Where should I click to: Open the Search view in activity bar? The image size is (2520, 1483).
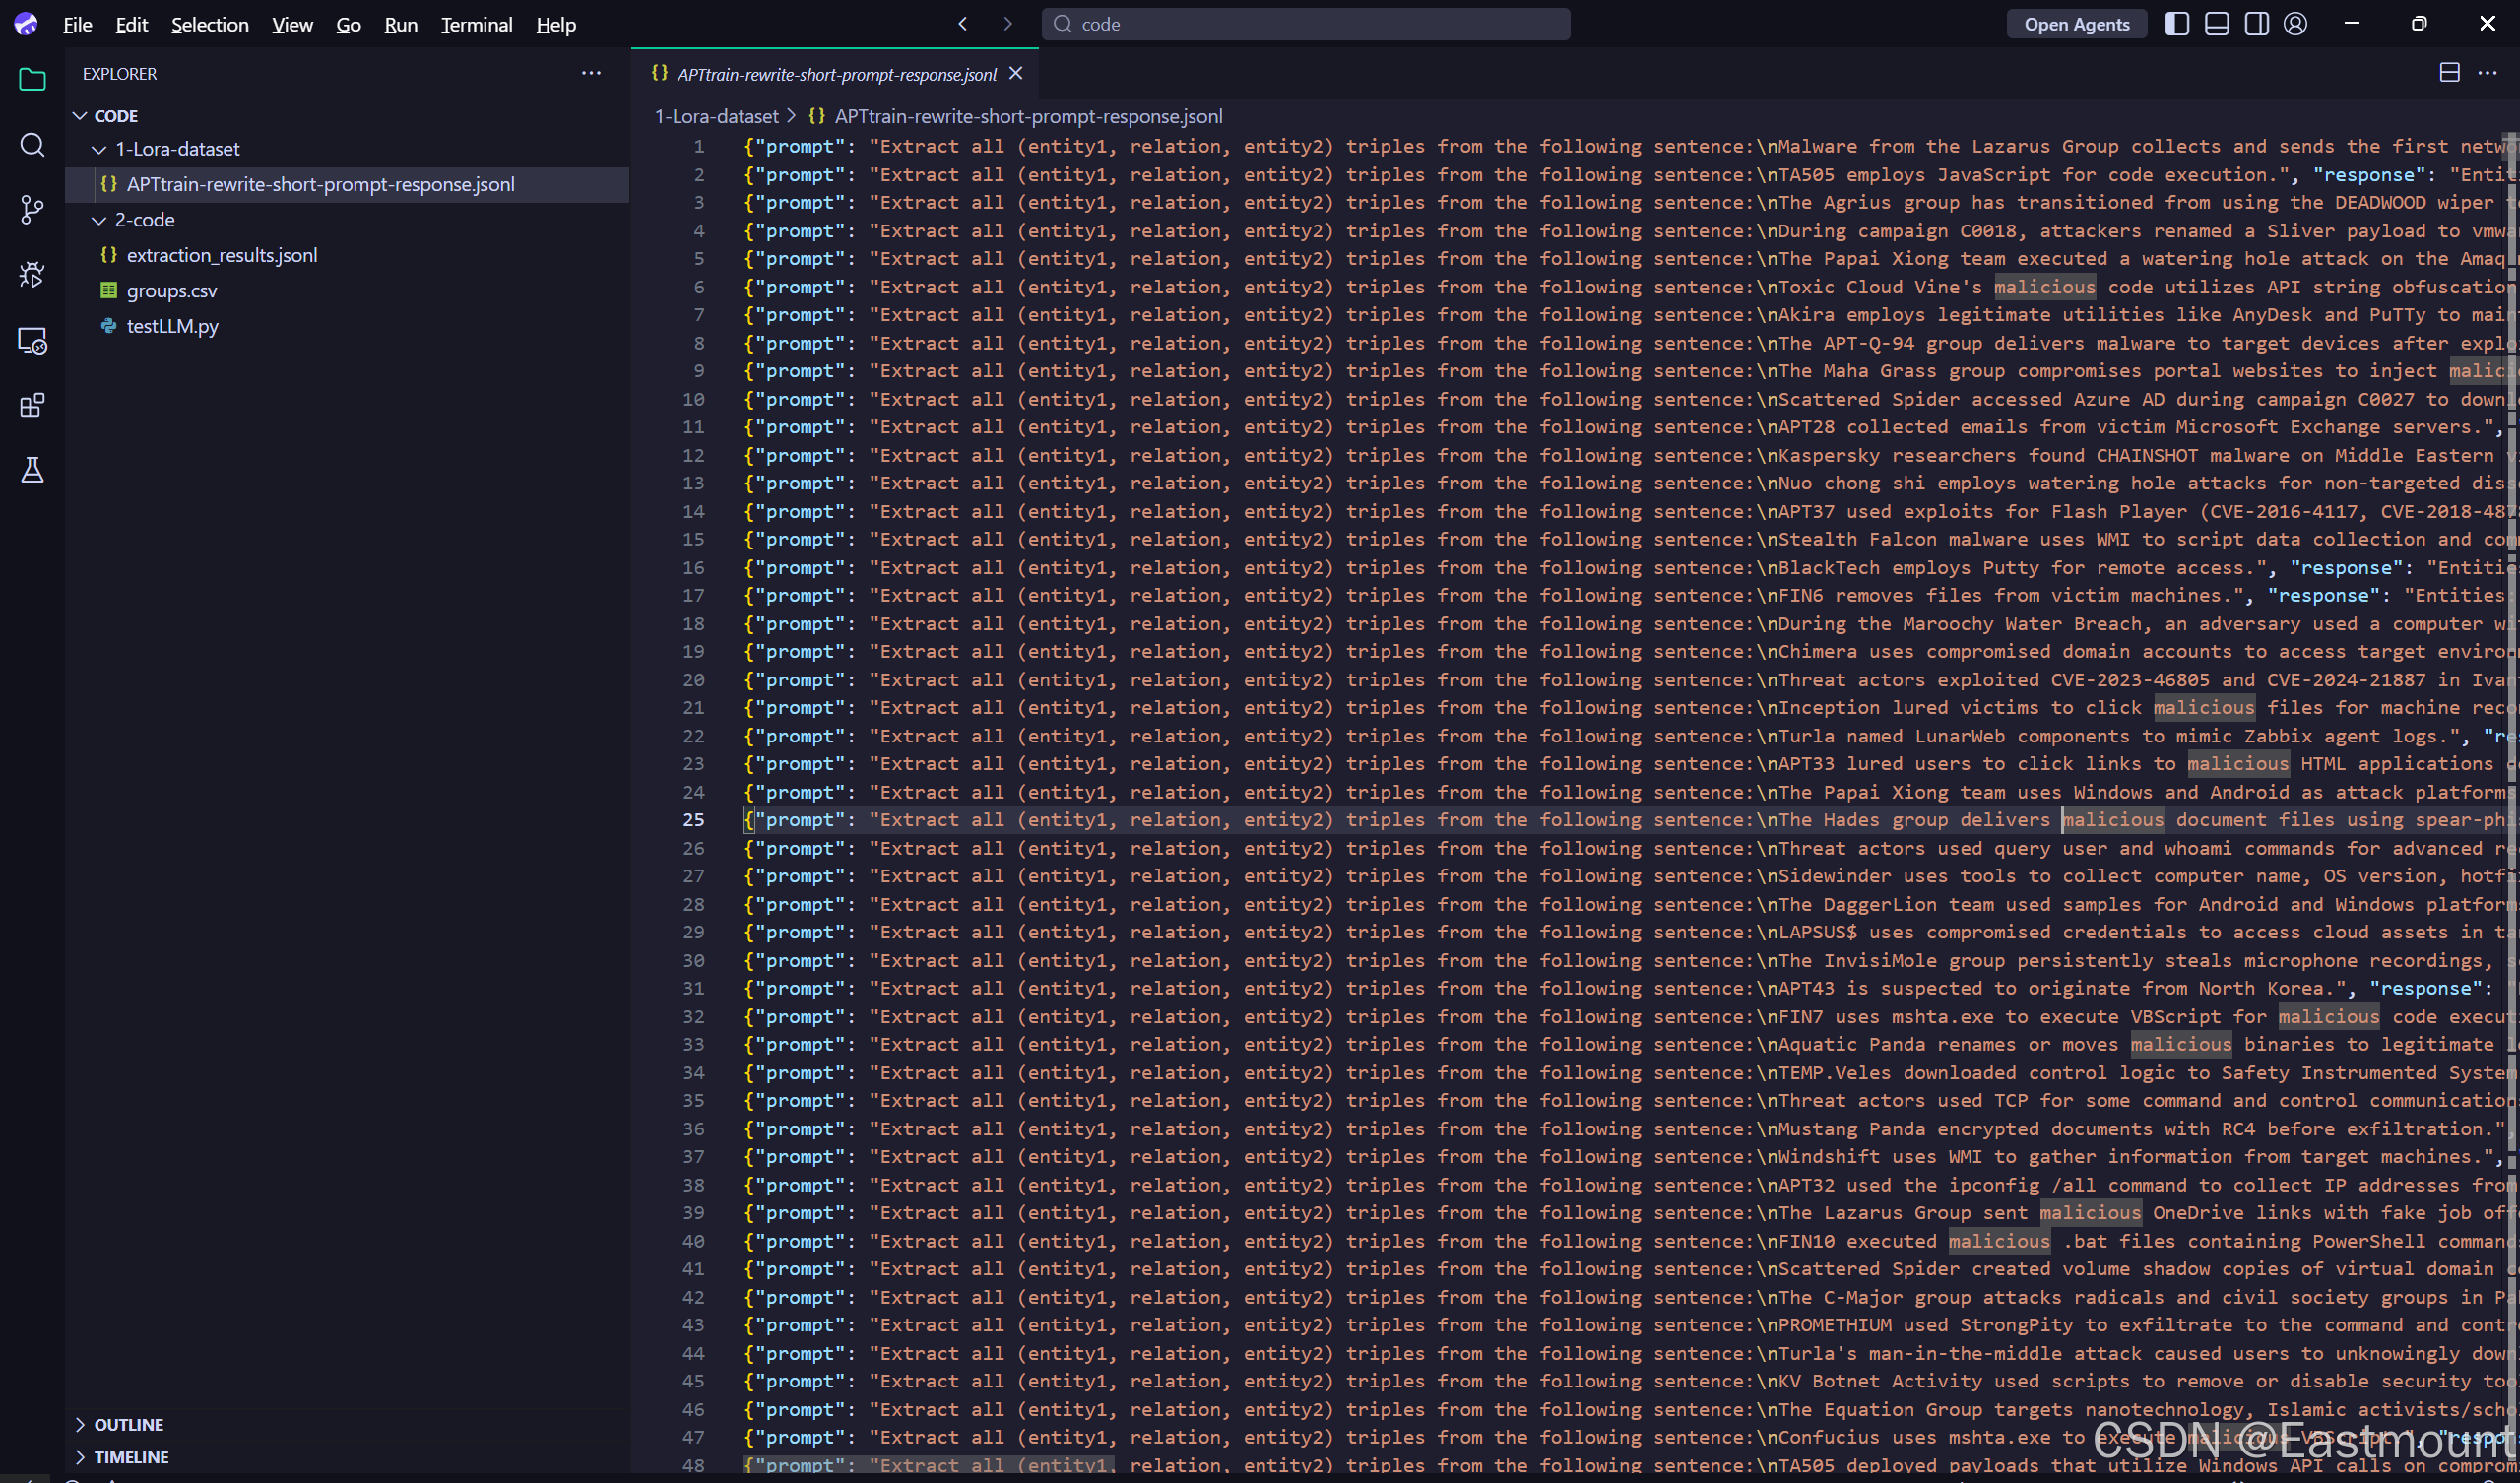tap(32, 145)
